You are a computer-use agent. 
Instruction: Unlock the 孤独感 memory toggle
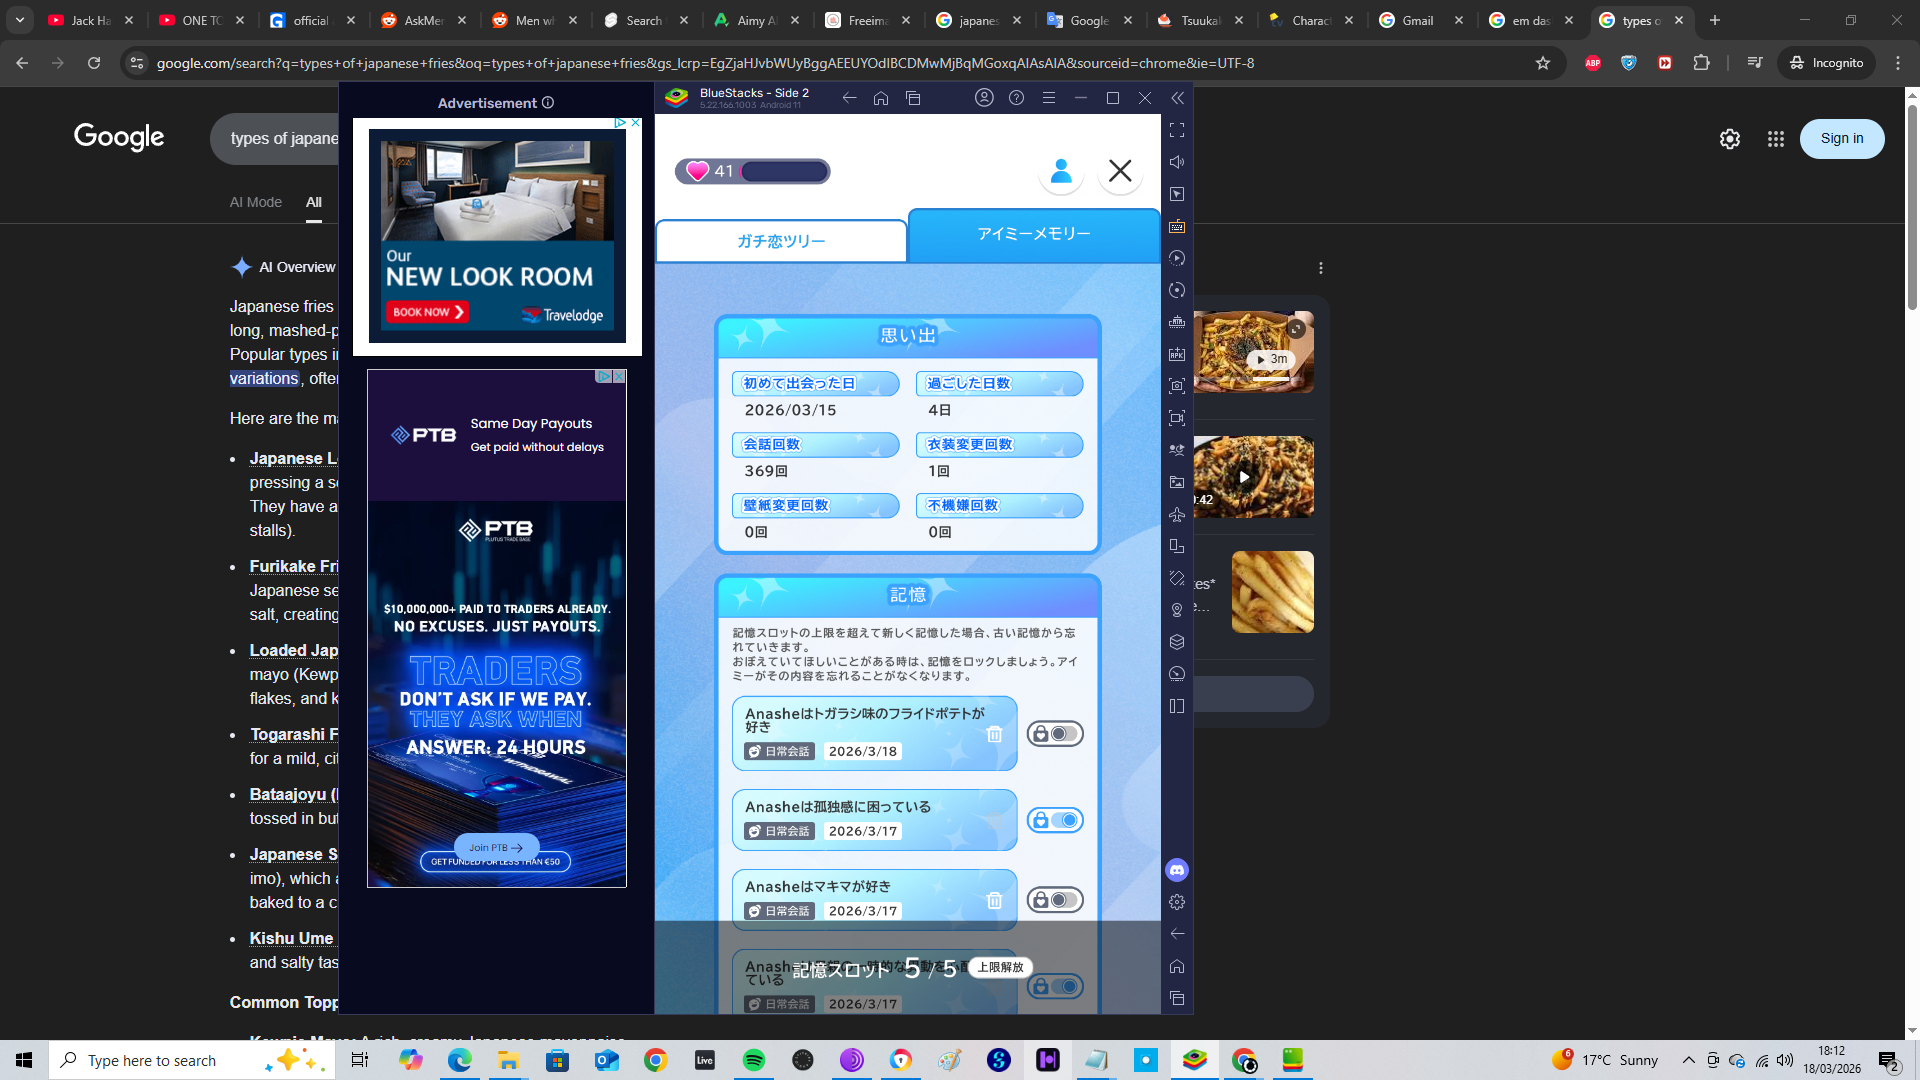pos(1055,820)
